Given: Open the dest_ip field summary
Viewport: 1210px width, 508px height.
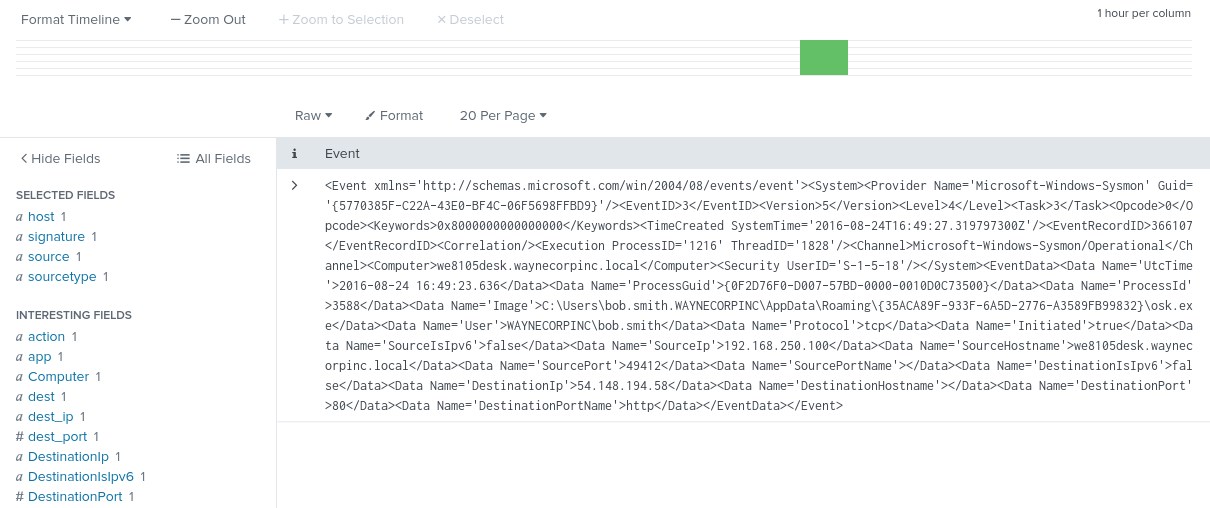Looking at the screenshot, I should click(x=50, y=416).
